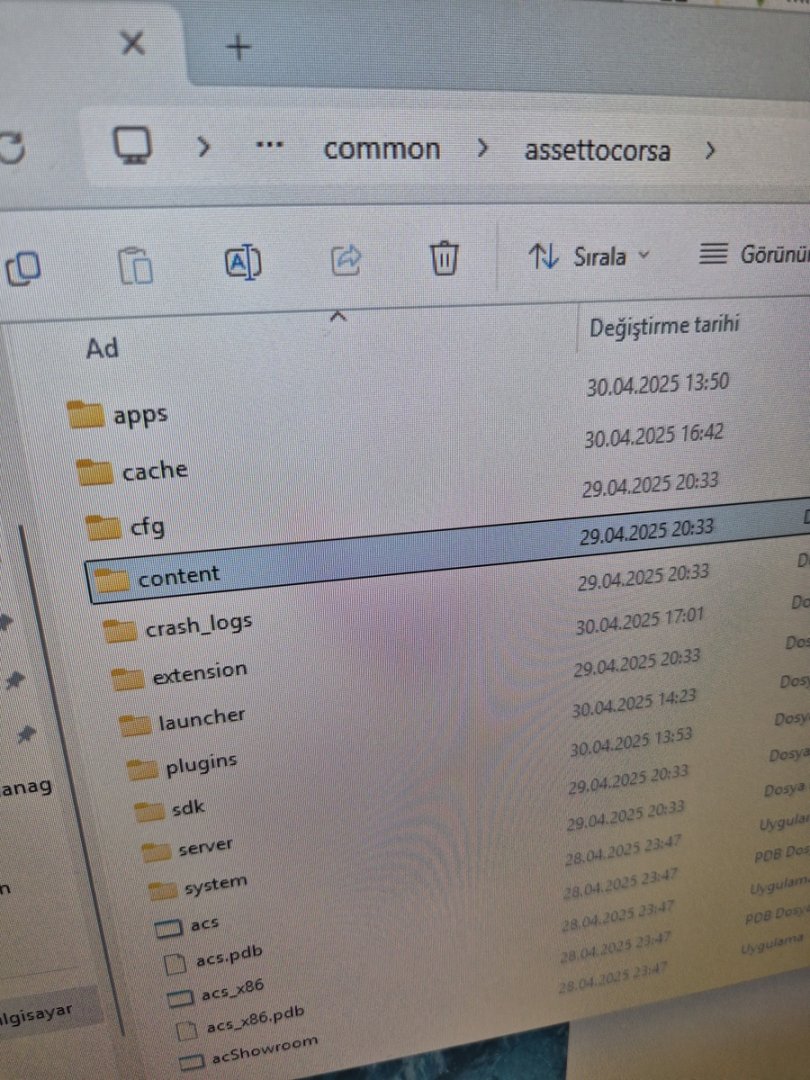Open a new File Explorer tab
This screenshot has height=1080, width=810.
238,47
